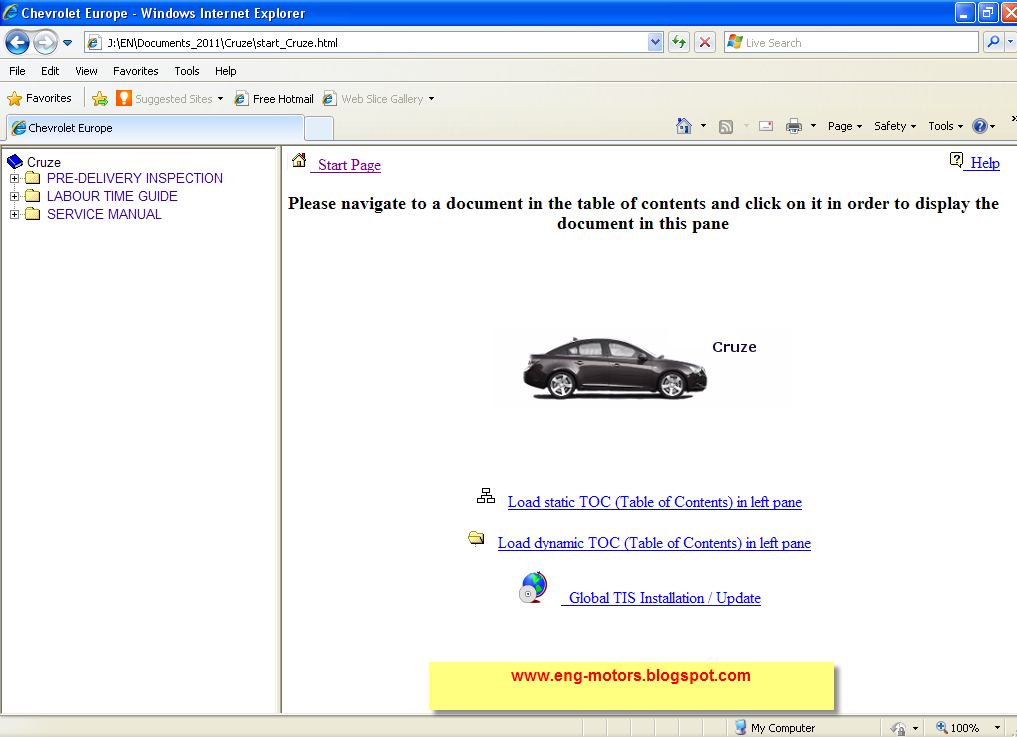Click the Print icon
1017x737 pixels.
793,126
